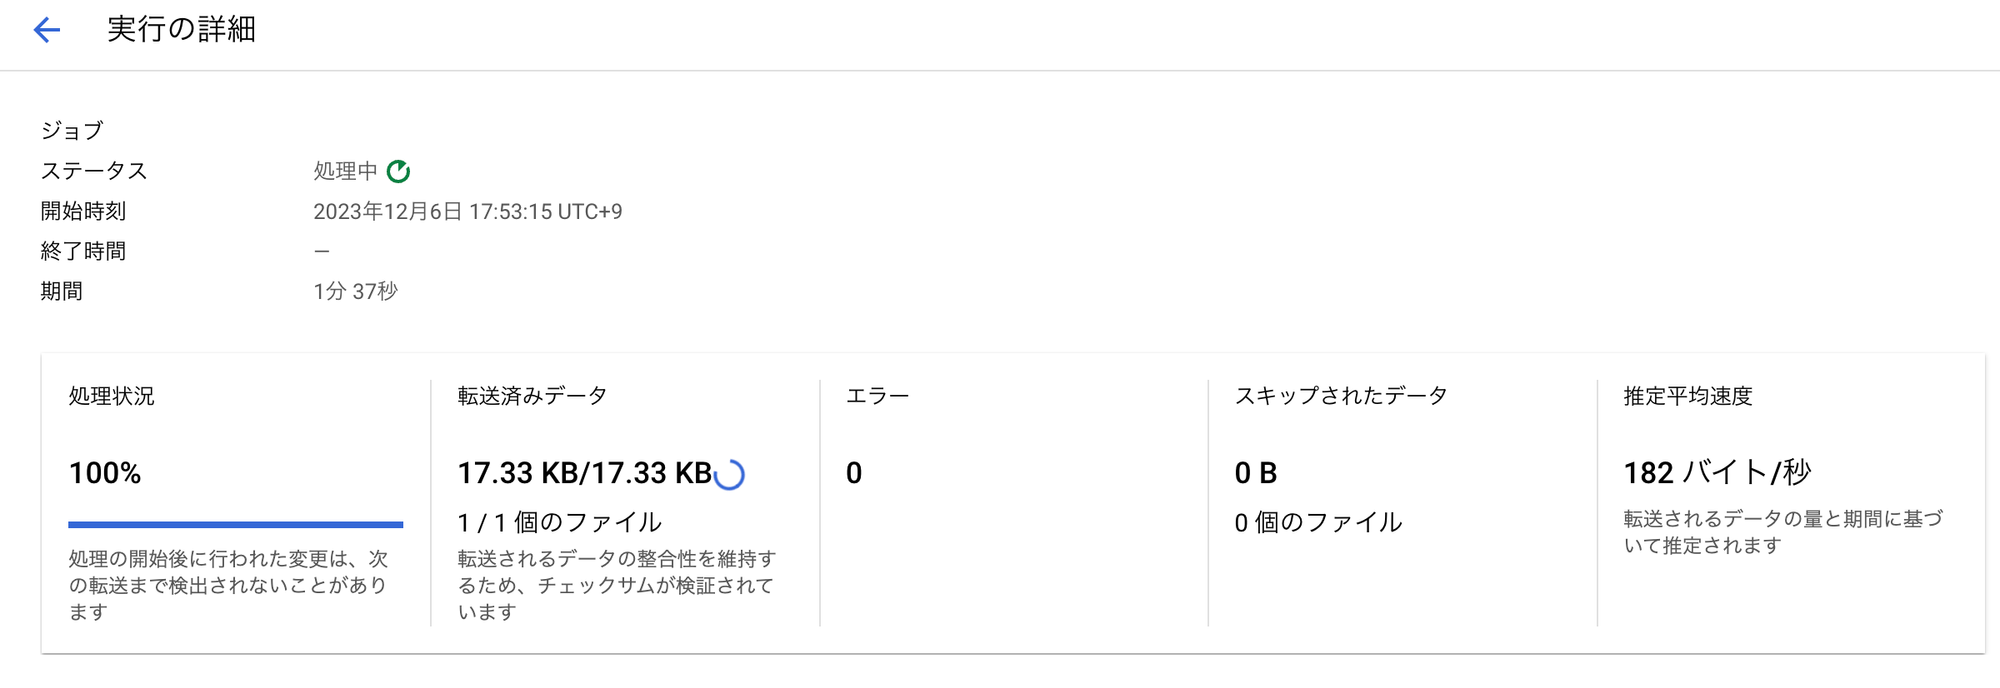Image resolution: width=2000 pixels, height=688 pixels.
Task: Click the 実行の詳細 page title
Action: click(181, 30)
